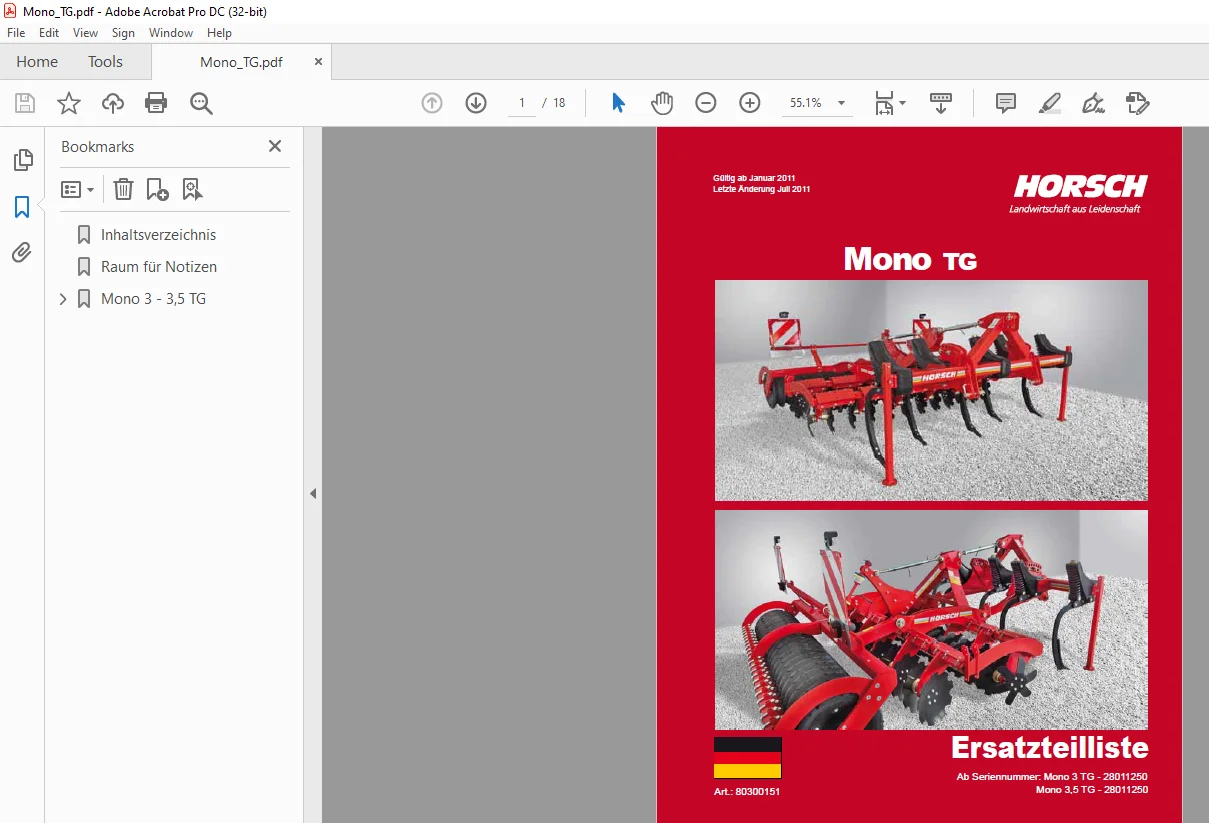Screen dimensions: 1209x823
Task: Open the Help menu
Action: [219, 33]
